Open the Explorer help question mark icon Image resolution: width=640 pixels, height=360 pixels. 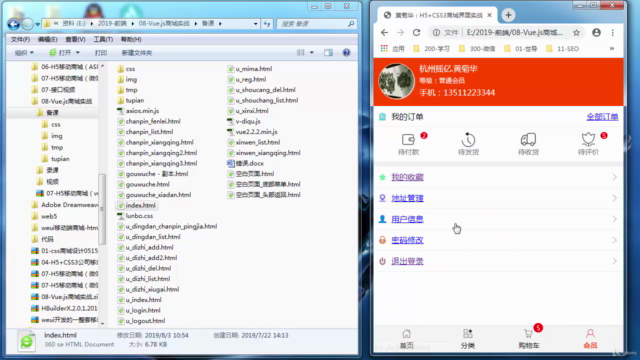[346, 53]
